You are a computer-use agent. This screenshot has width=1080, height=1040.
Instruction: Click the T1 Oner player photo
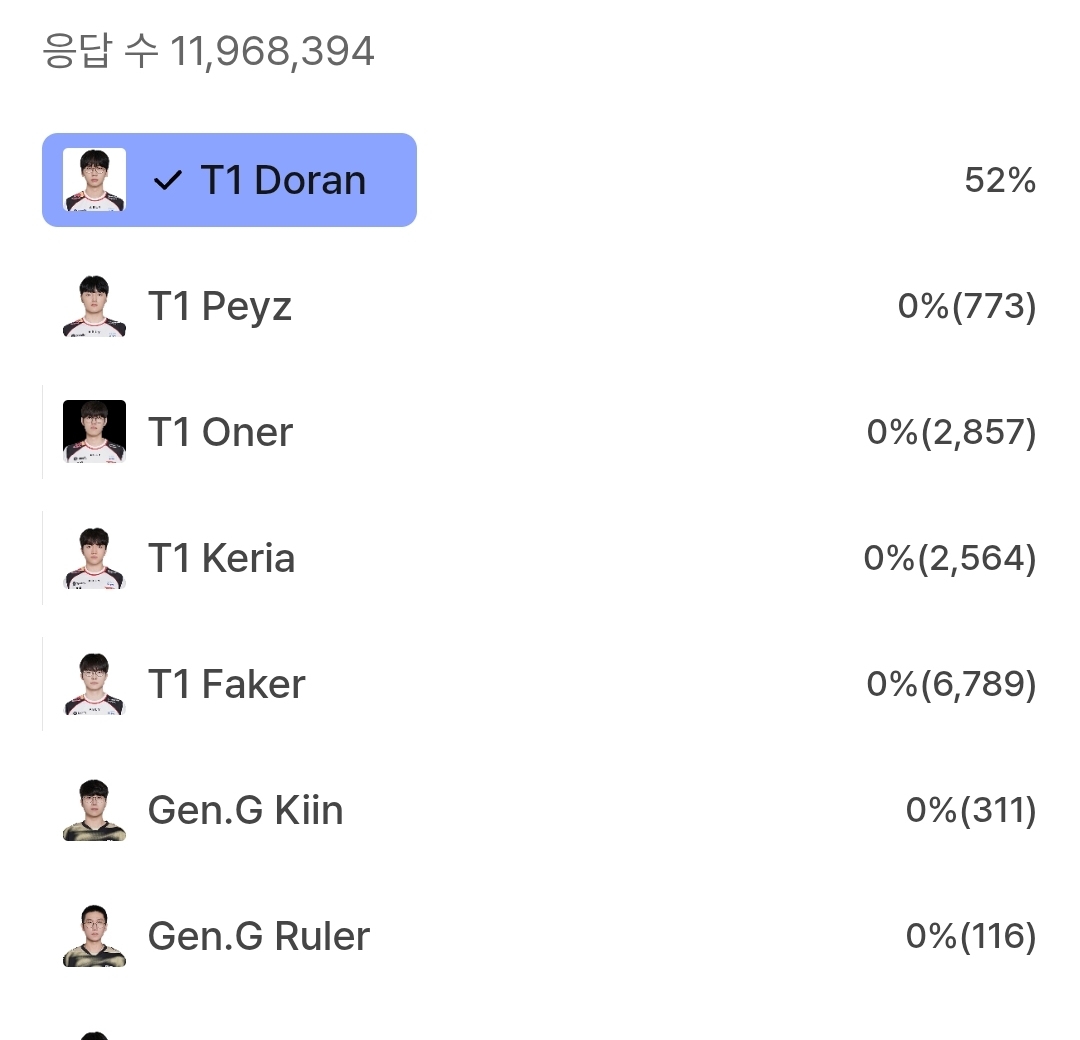[94, 432]
